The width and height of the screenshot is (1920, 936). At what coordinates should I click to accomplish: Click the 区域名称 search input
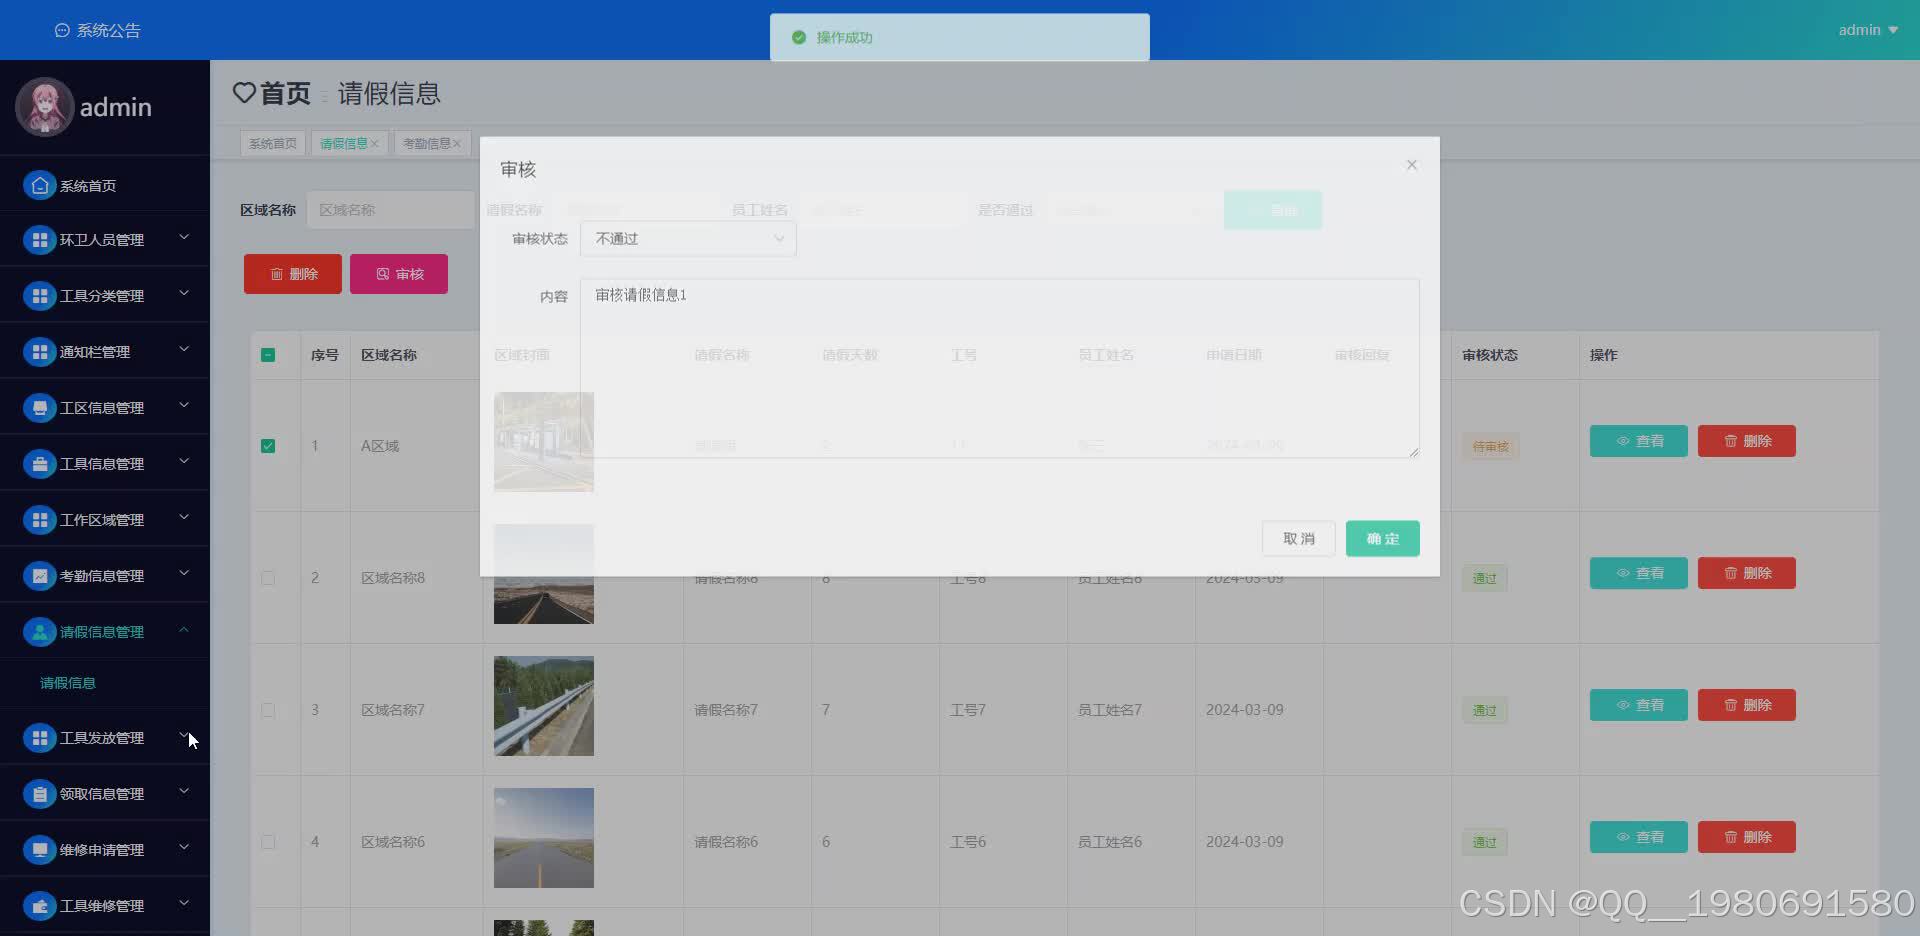pos(391,210)
